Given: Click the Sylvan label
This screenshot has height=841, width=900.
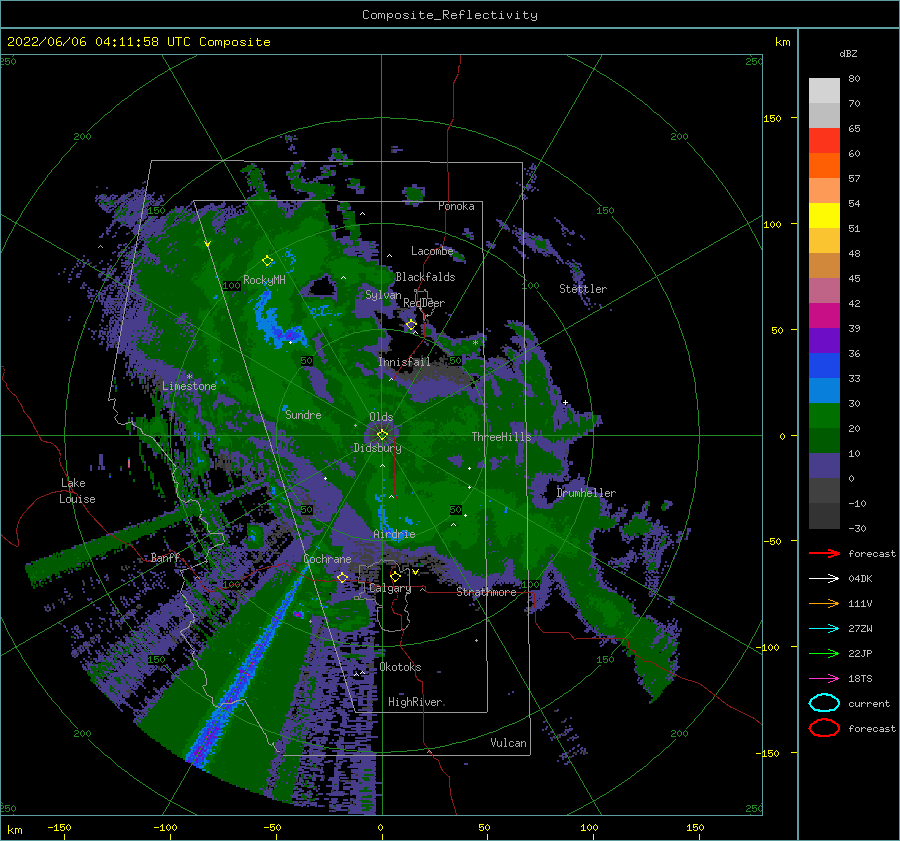Looking at the screenshot, I should 383,295.
